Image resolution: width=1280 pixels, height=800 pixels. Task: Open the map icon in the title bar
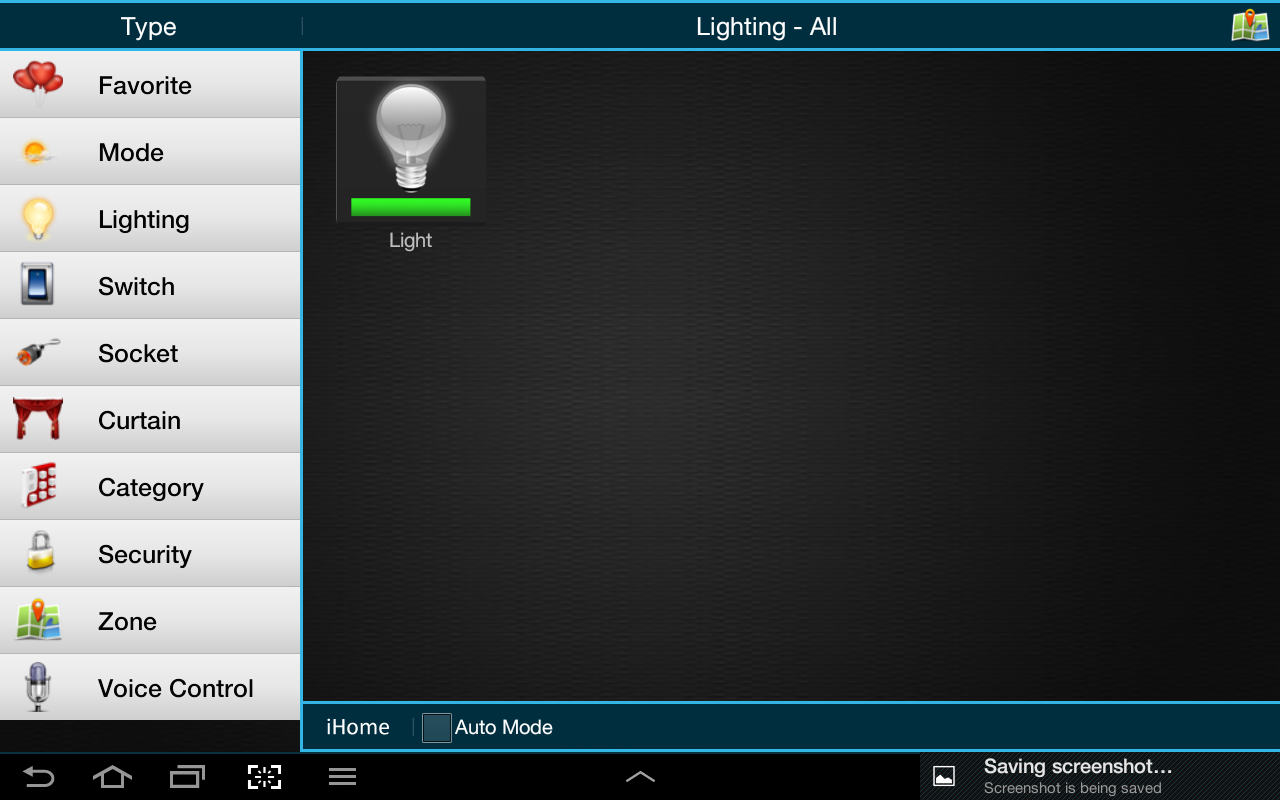point(1250,25)
